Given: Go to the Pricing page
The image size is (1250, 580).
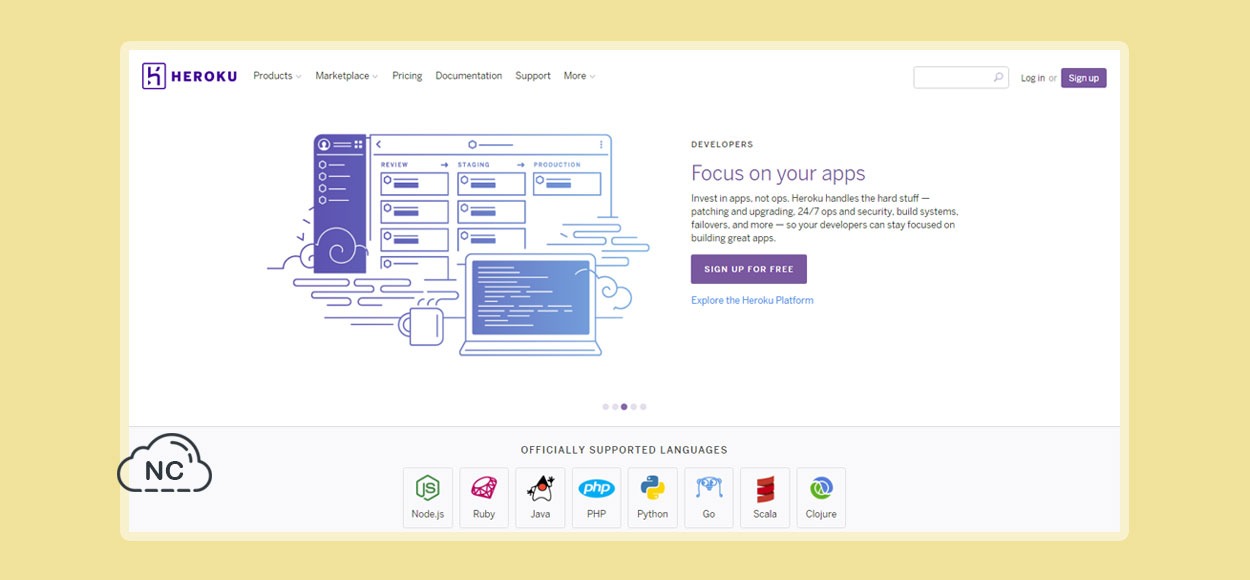Looking at the screenshot, I should point(407,76).
